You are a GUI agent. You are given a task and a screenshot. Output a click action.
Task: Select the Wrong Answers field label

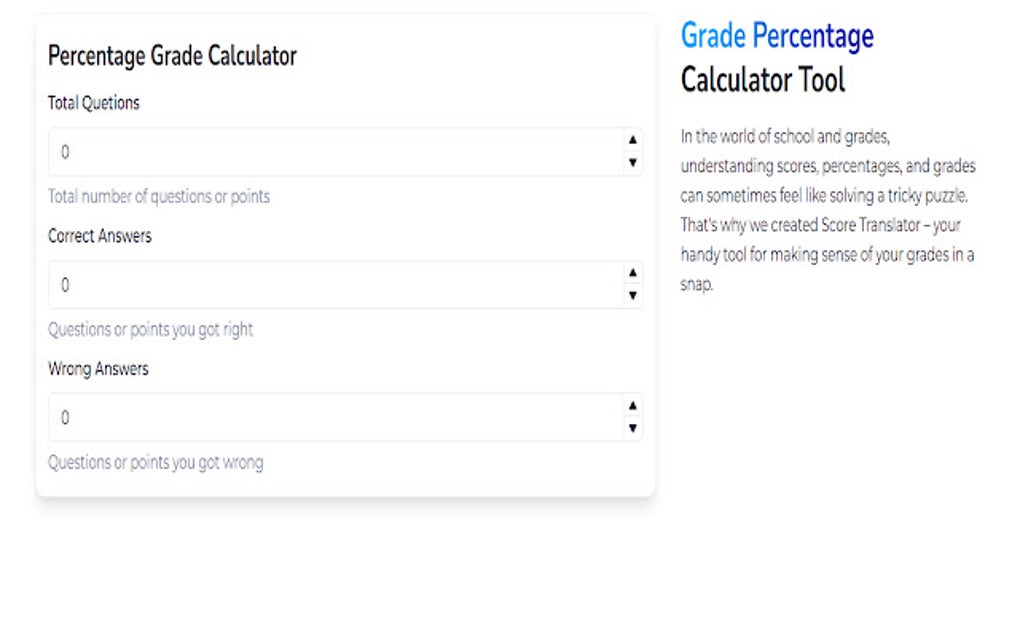pos(98,369)
